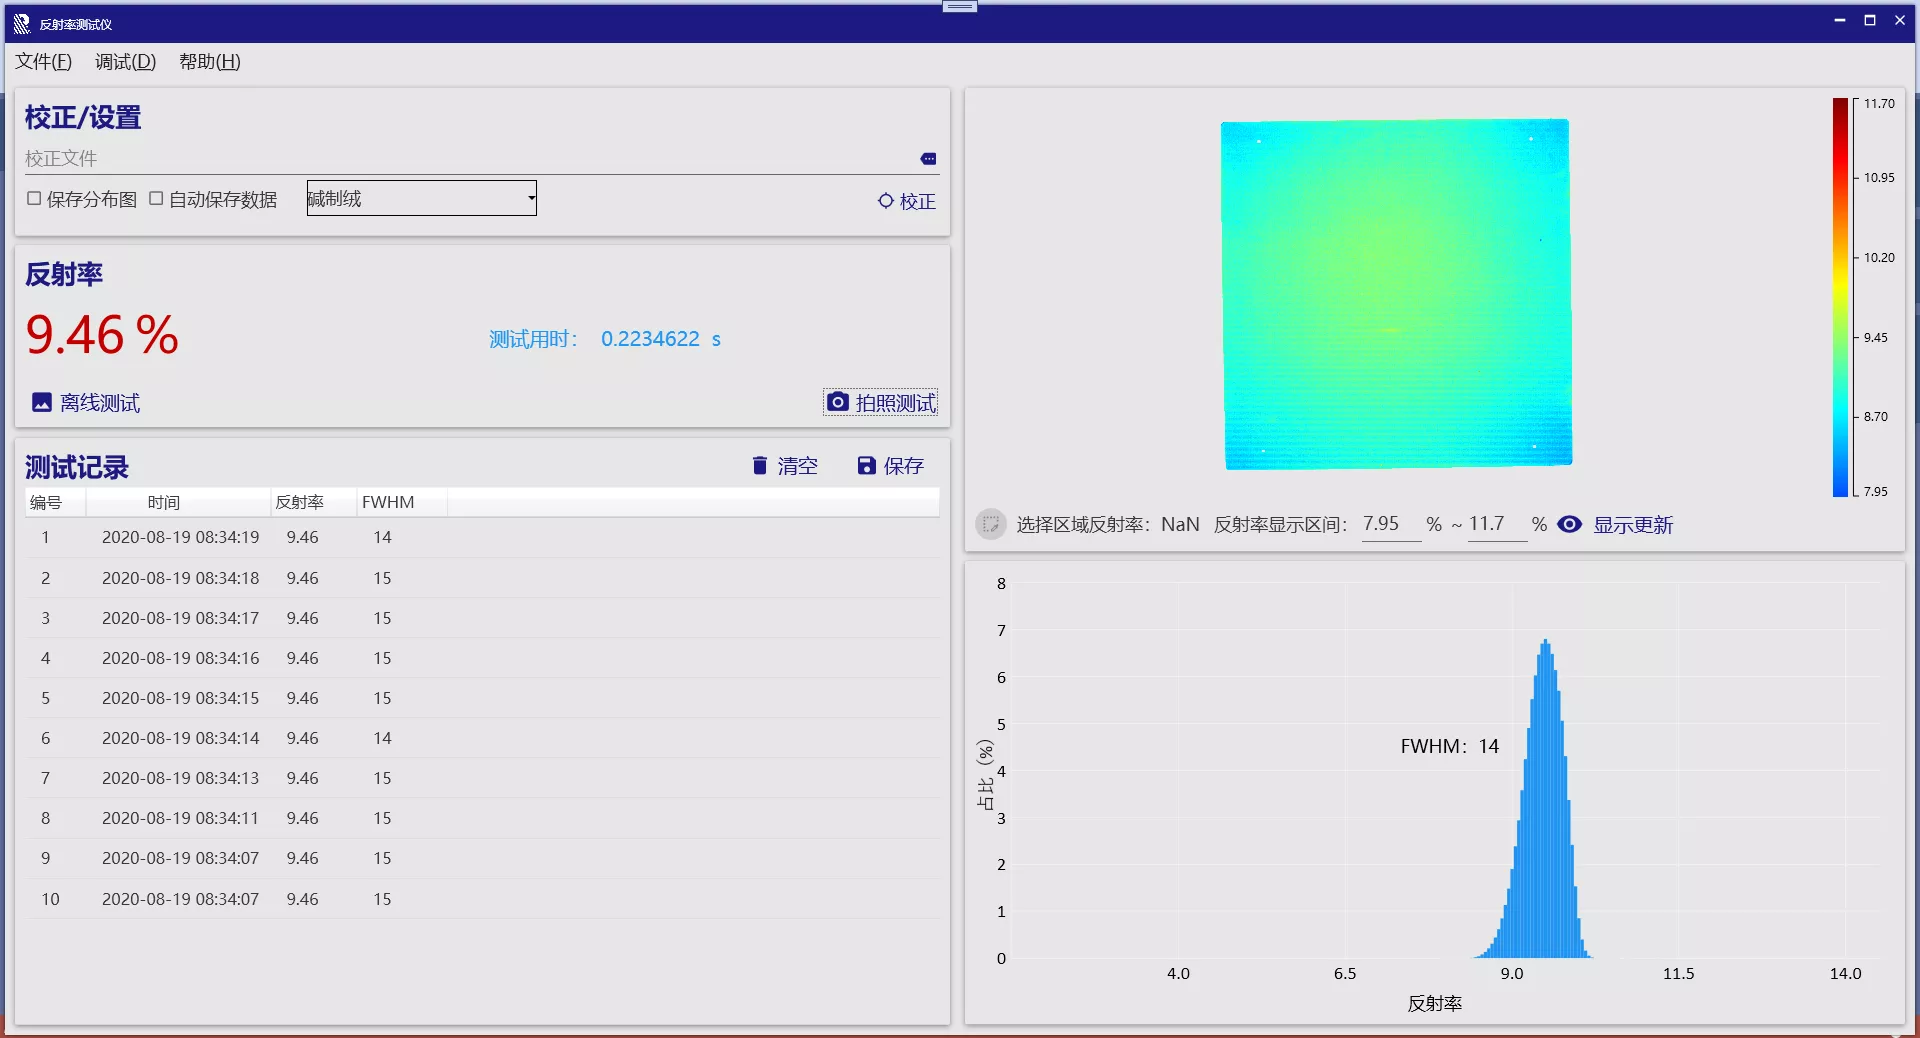This screenshot has width=1920, height=1038.
Task: Click the upper bound 11.7 input field
Action: point(1497,524)
